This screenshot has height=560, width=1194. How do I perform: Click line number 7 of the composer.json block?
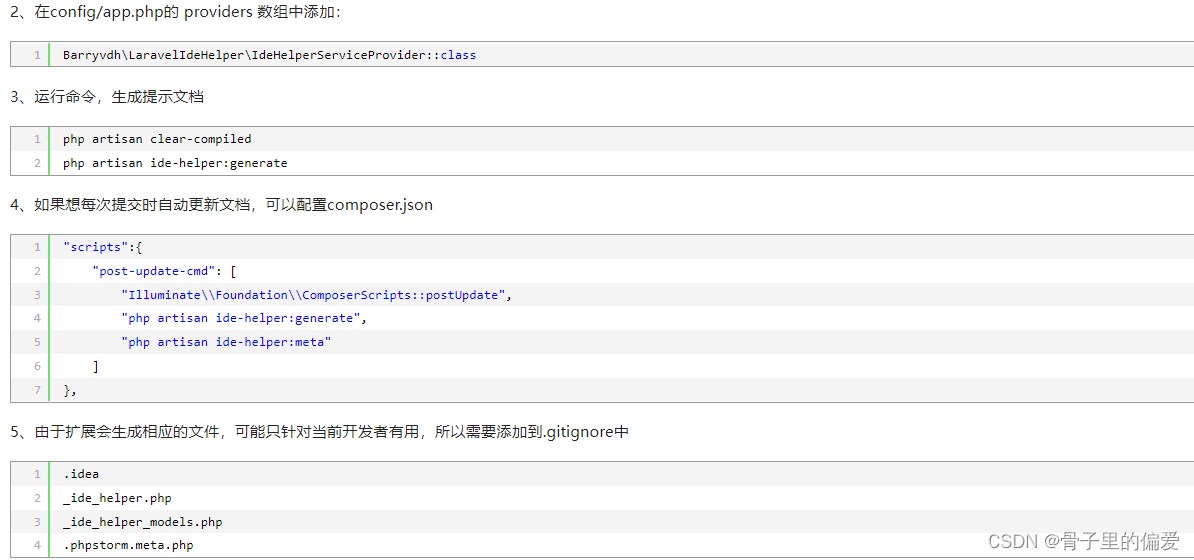[37, 389]
